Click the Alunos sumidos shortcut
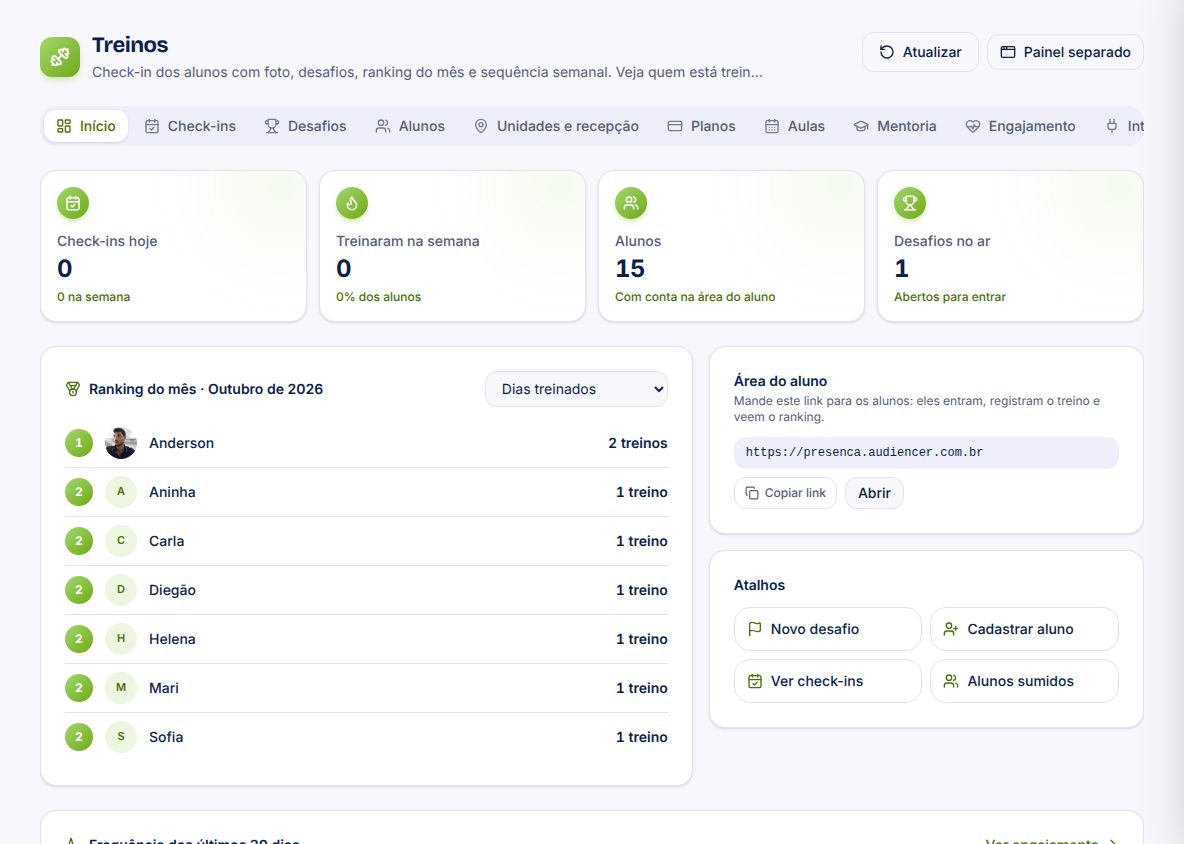Image resolution: width=1184 pixels, height=844 pixels. 1024,681
